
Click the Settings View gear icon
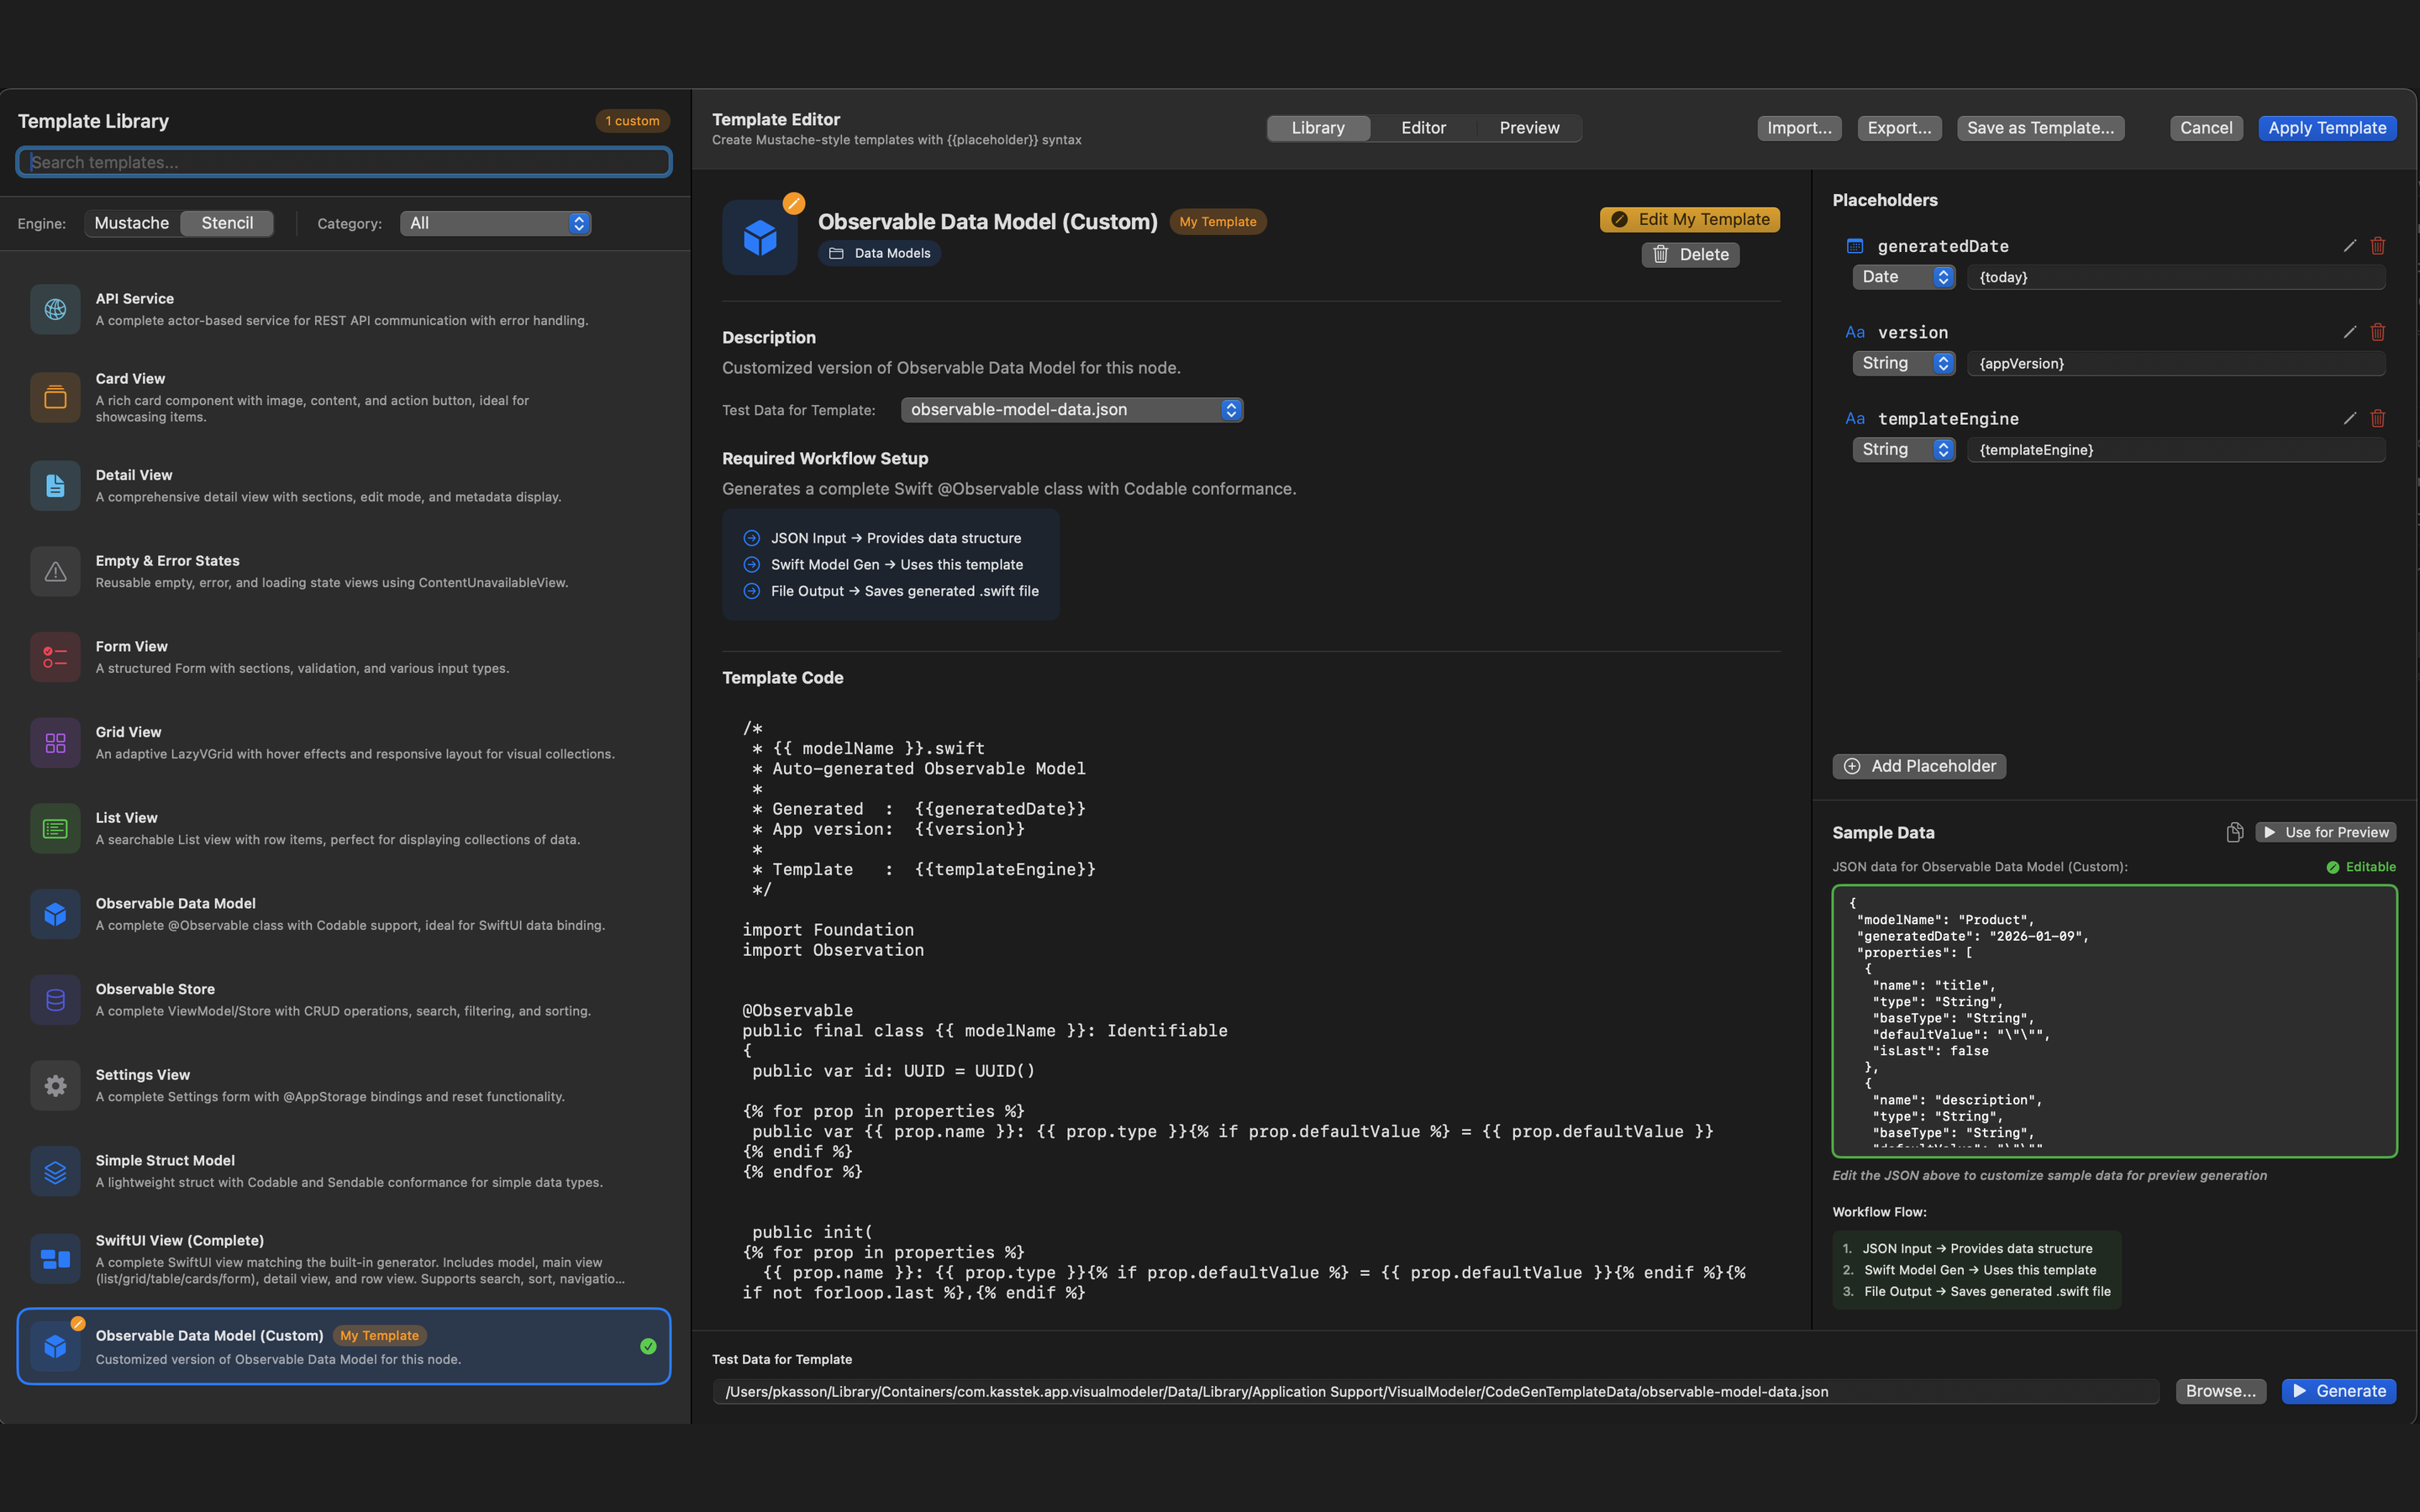[55, 1085]
